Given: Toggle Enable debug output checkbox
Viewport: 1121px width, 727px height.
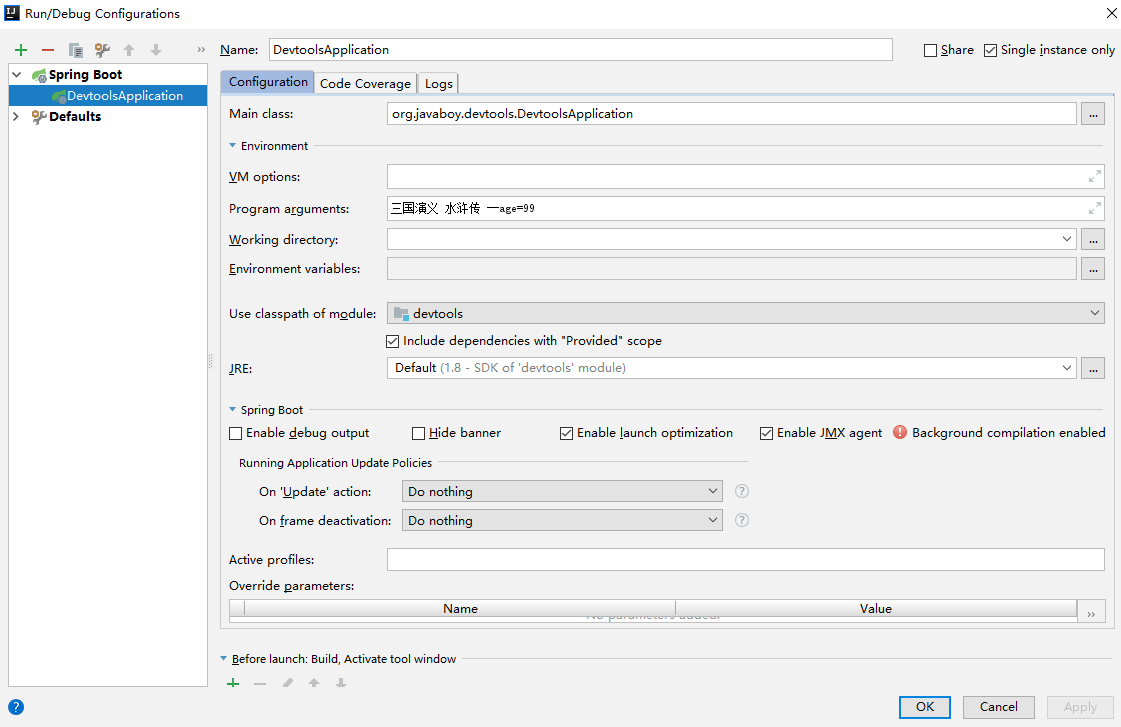Looking at the screenshot, I should click(236, 433).
